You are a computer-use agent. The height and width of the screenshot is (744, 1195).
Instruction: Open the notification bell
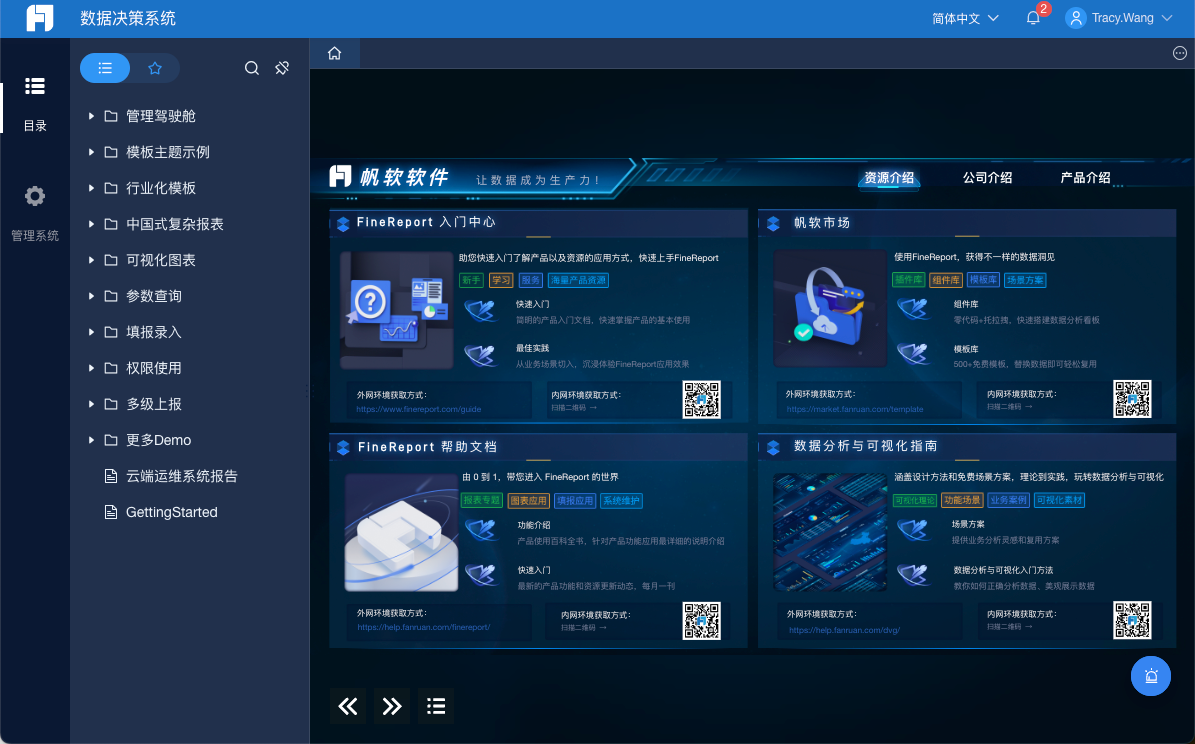1033,18
